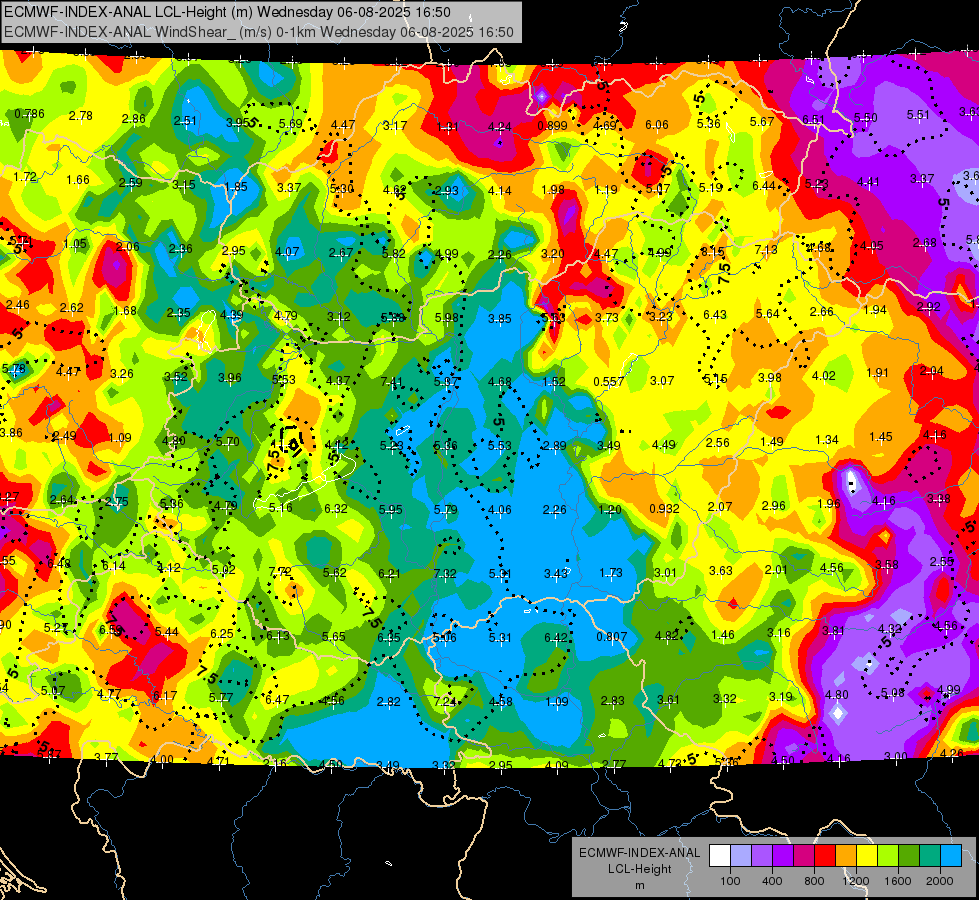Click the wind shear value 6.32

[x=336, y=509]
